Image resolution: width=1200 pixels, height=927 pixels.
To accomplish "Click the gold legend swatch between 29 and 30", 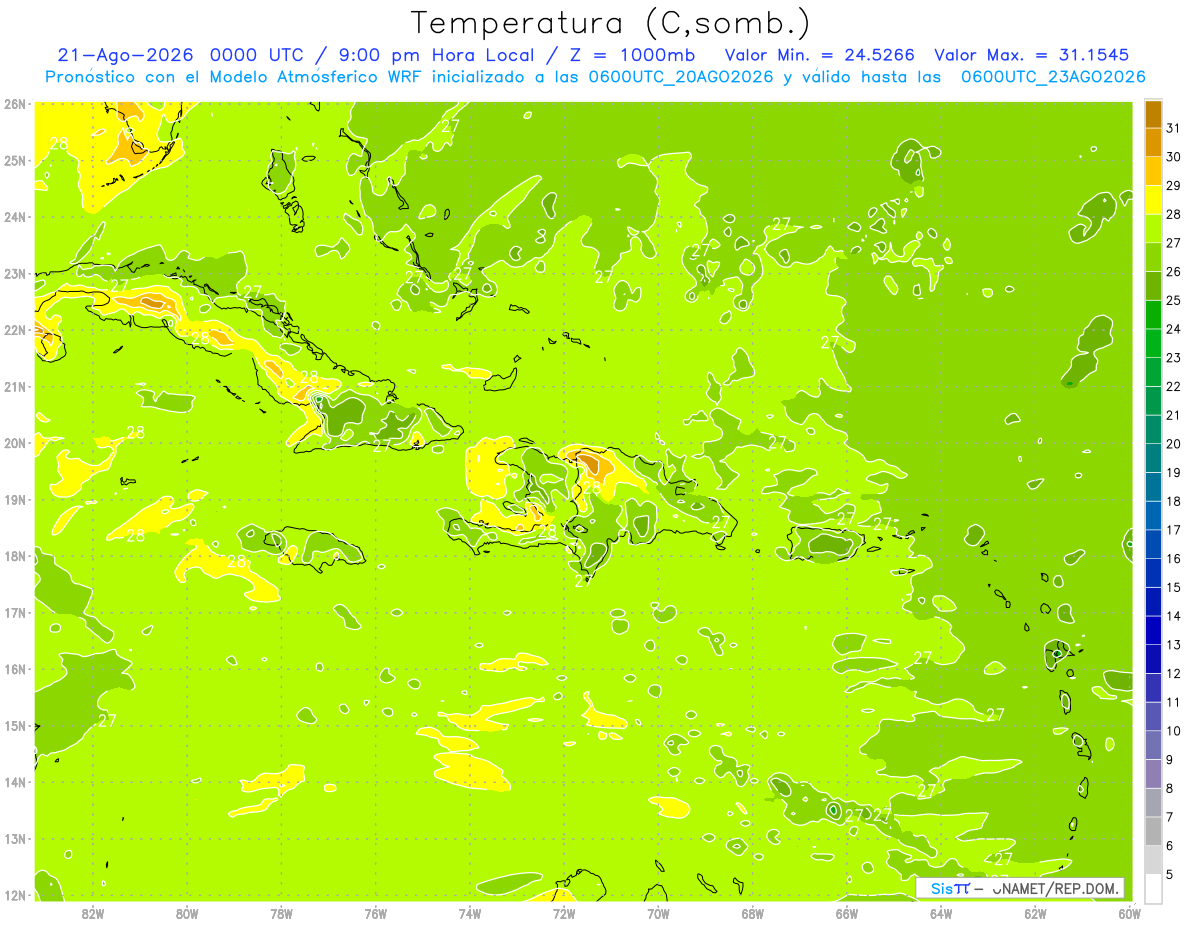I will tap(1153, 171).
